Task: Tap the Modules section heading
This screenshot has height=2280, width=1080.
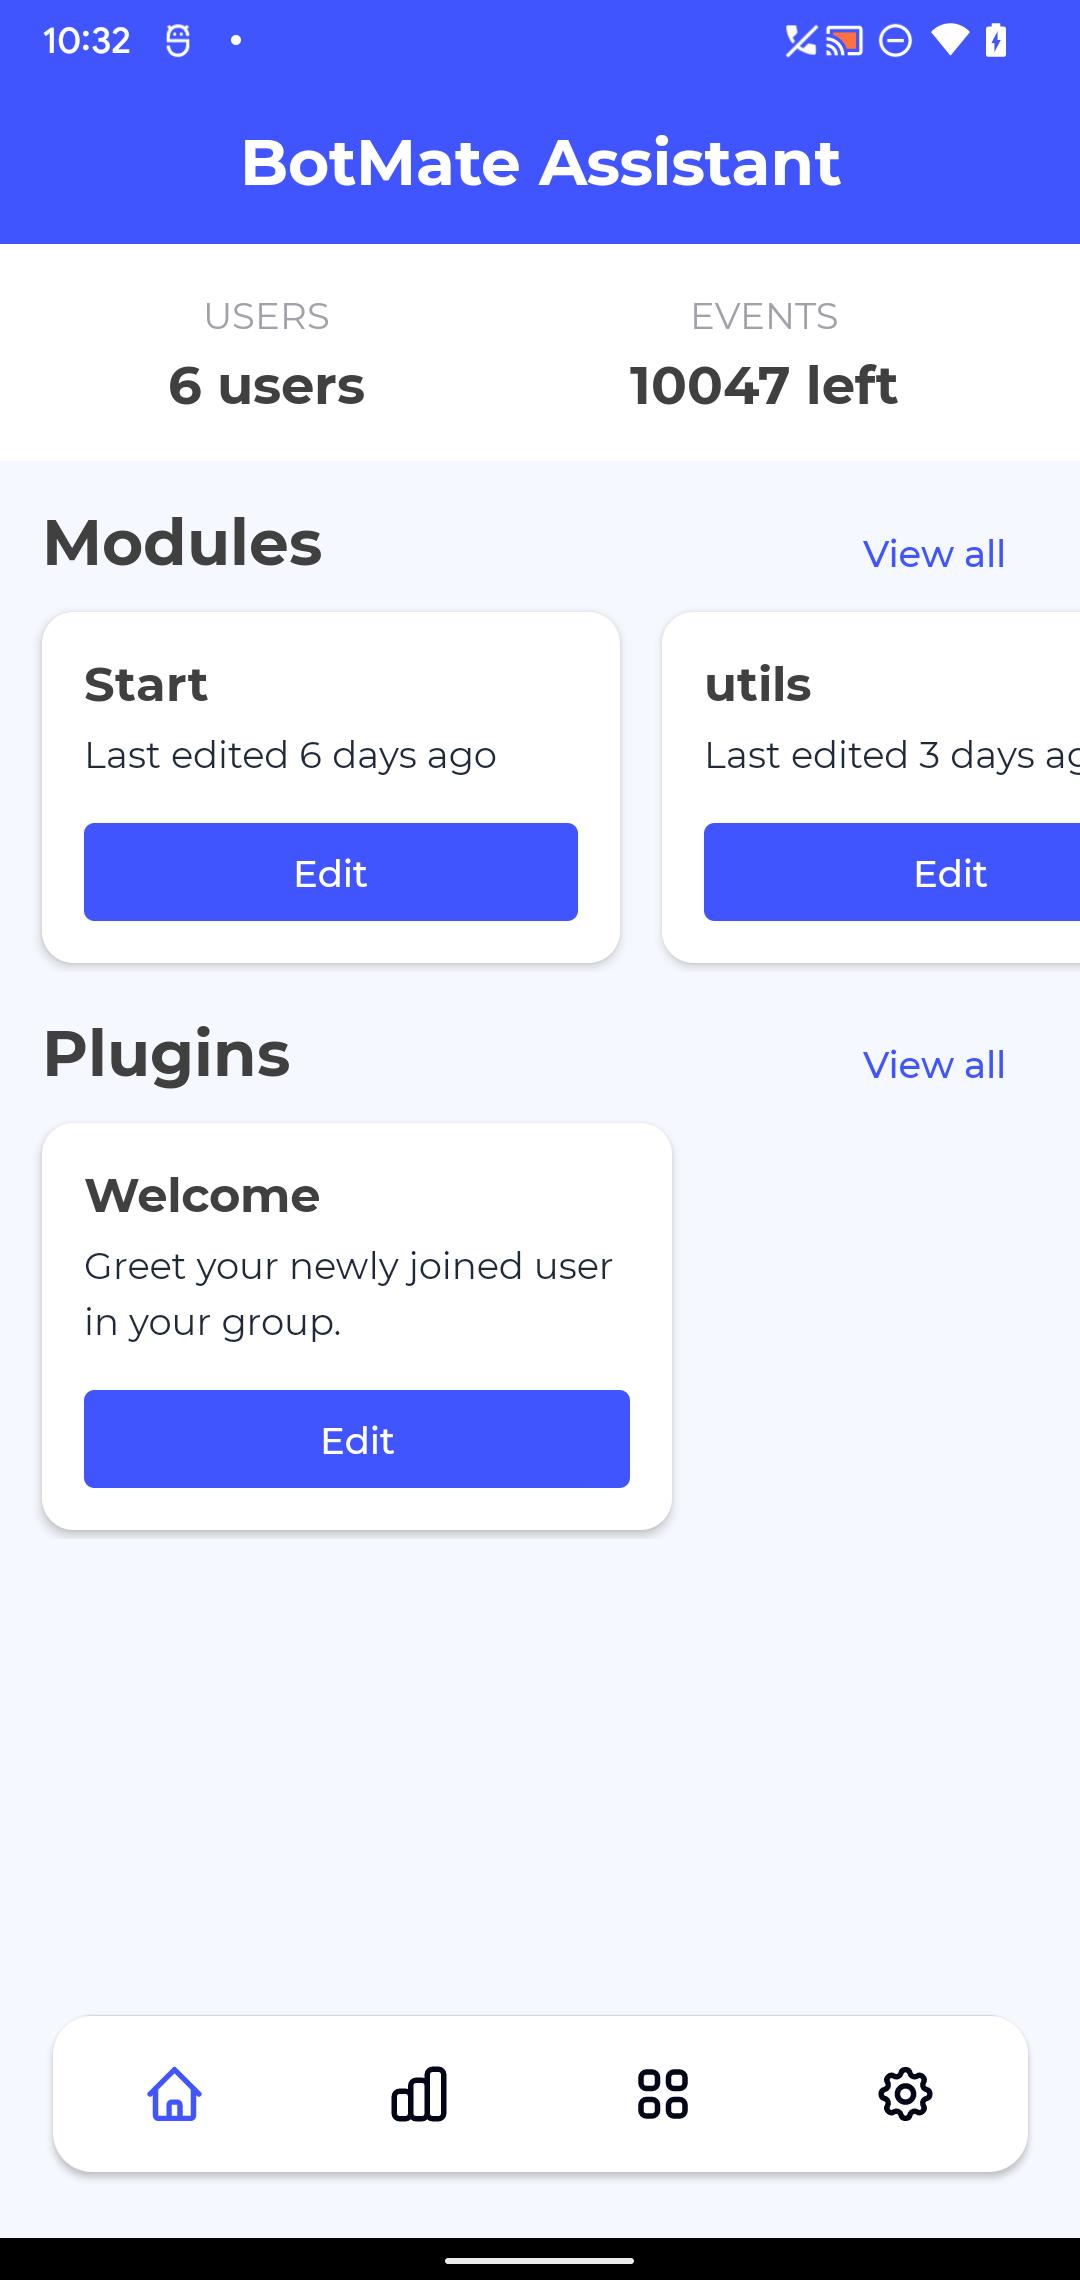Action: click(x=183, y=543)
